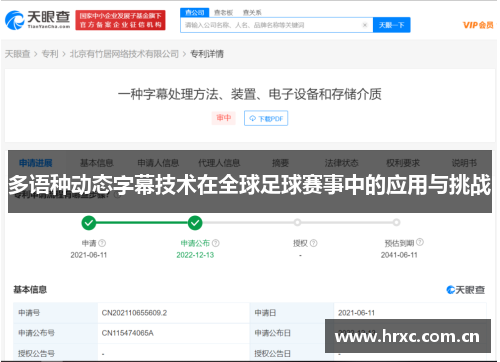Viewport: 500px width, 362px height.
Task: Switch to the 申请进展 tab
Action: (x=36, y=163)
